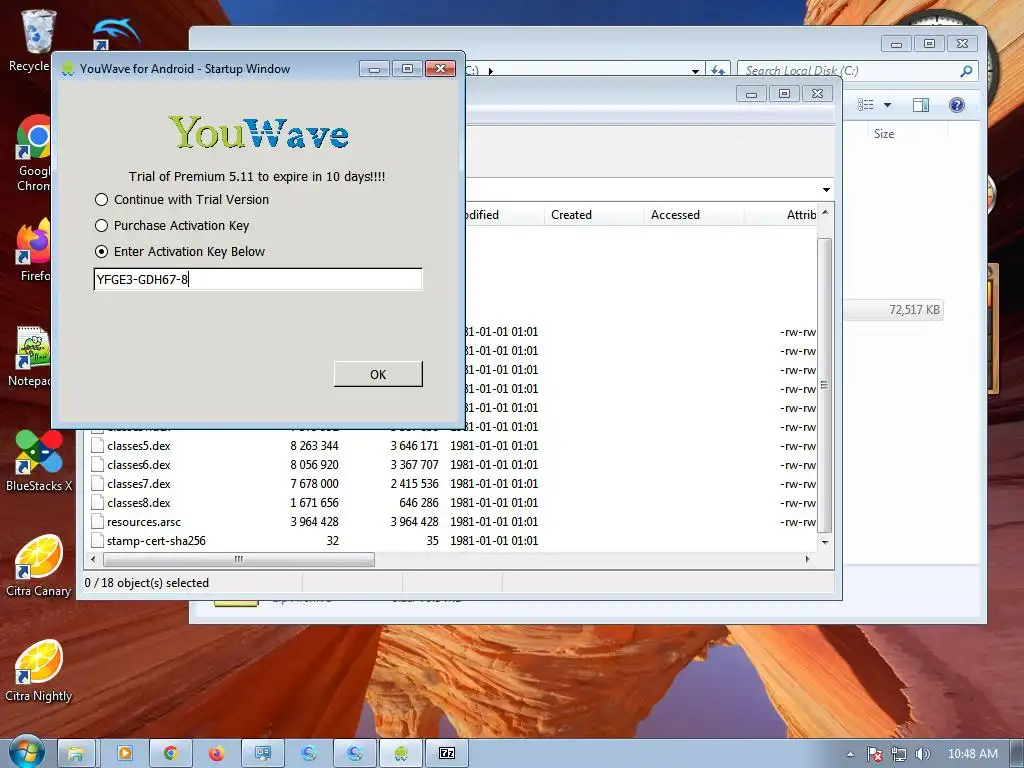
Task: Open the Chrome taskbar icon
Action: coord(170,754)
